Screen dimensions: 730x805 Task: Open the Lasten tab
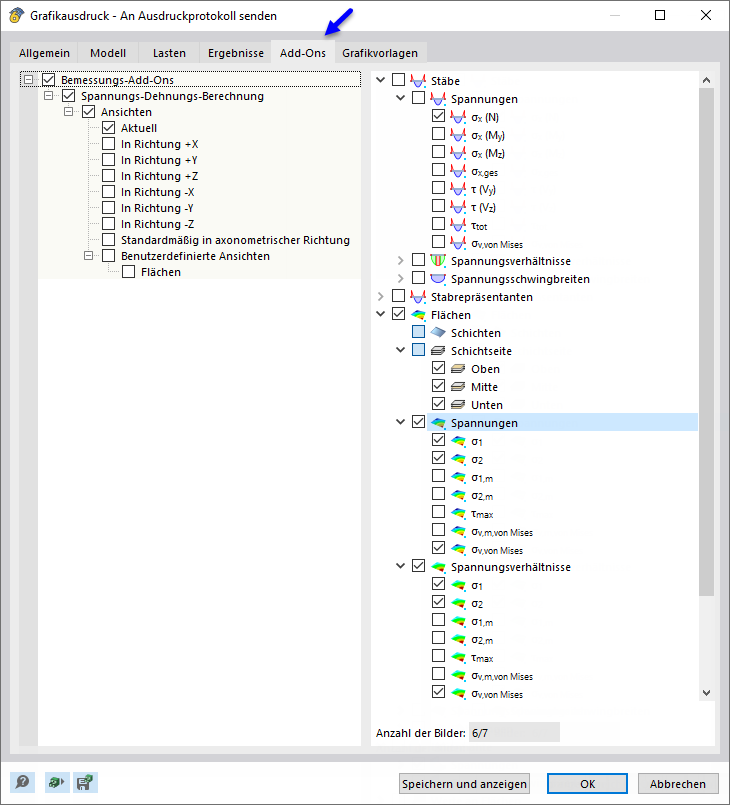pos(169,53)
